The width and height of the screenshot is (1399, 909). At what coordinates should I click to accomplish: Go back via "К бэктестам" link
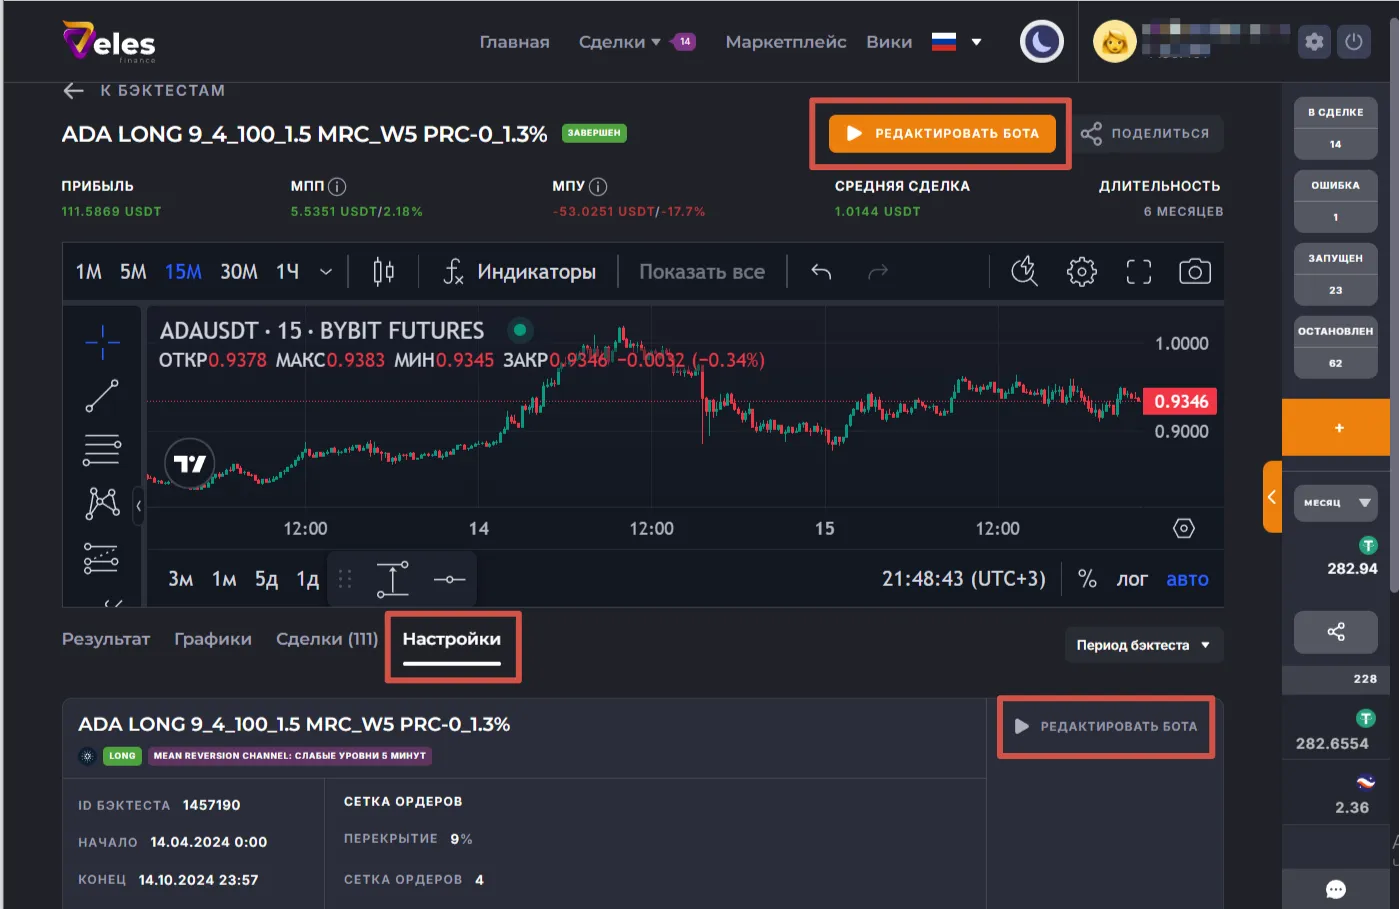tap(144, 91)
